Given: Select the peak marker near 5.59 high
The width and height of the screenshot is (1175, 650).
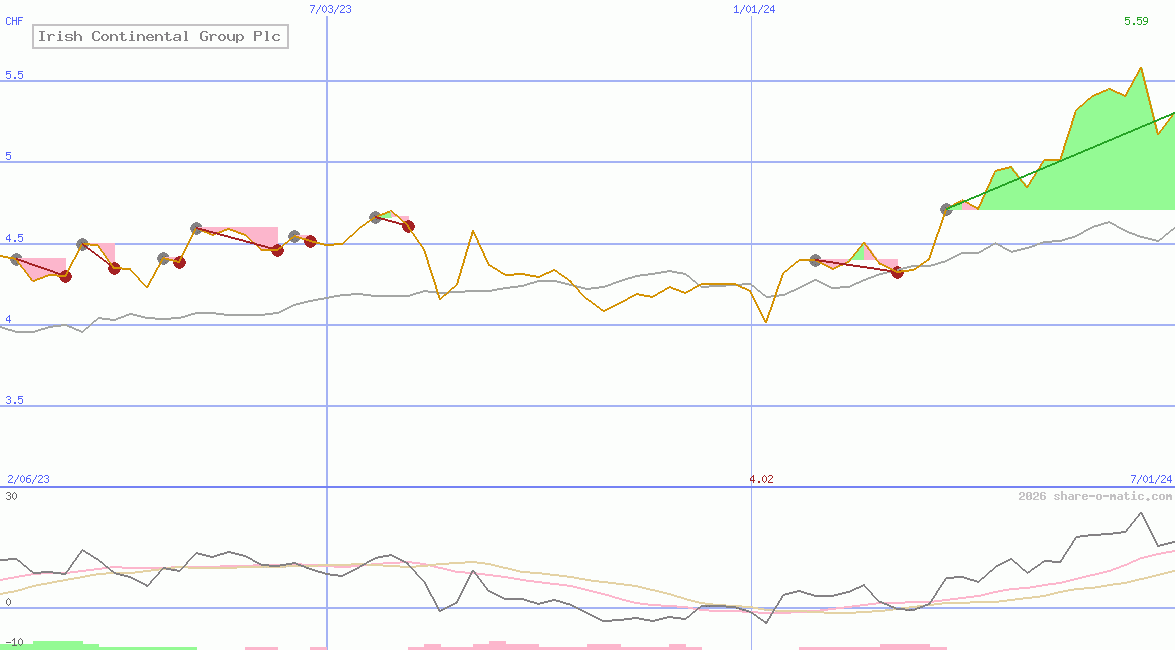Looking at the screenshot, I should tap(1140, 68).
